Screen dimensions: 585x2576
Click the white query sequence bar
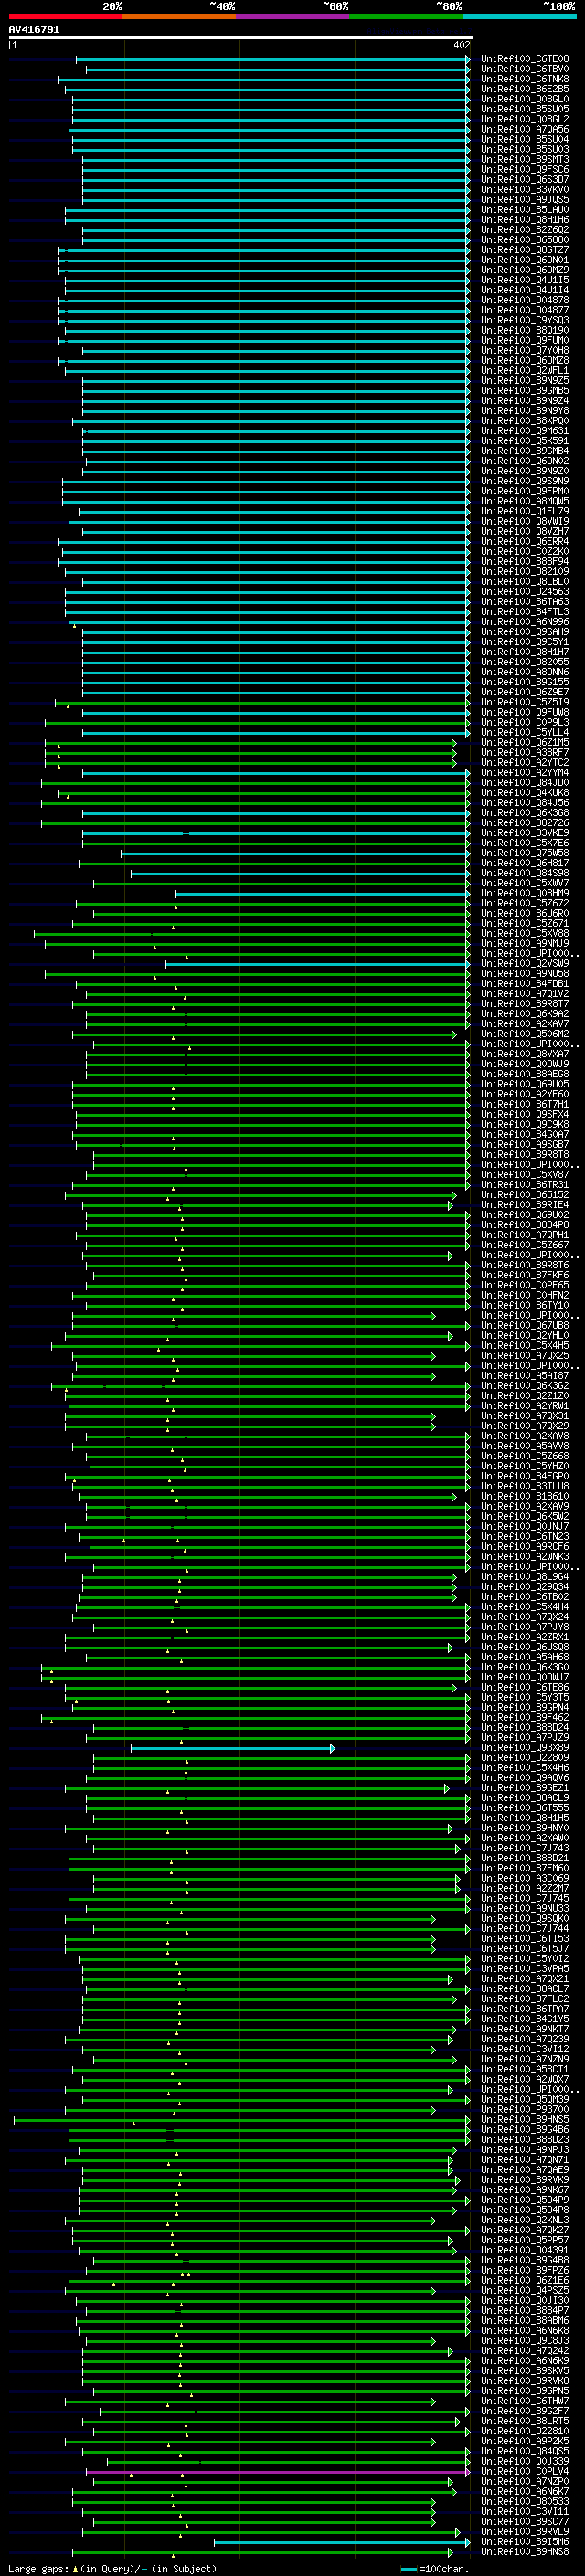[x=241, y=37]
